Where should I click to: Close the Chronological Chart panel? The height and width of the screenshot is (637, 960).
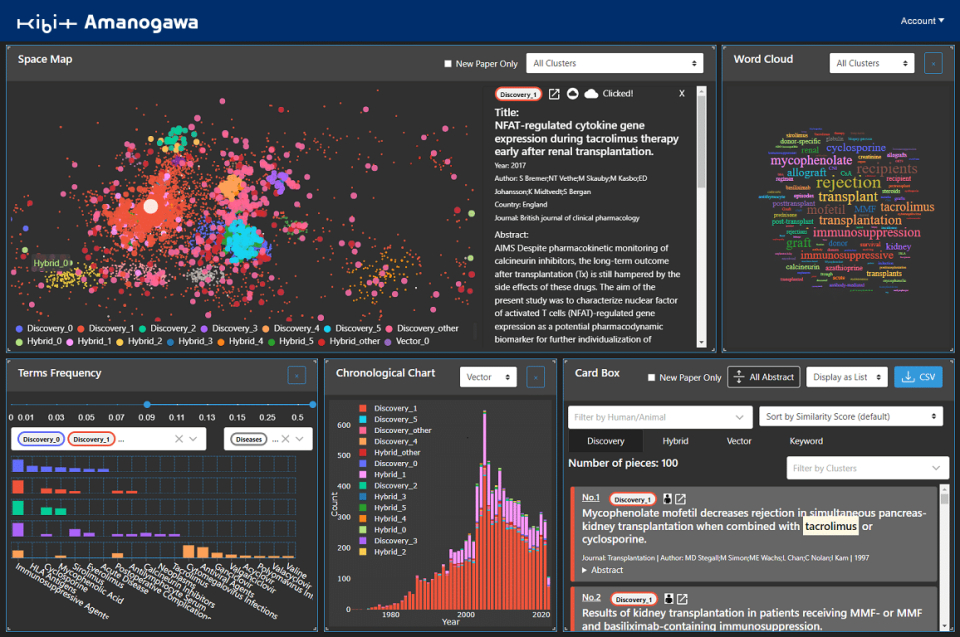[536, 377]
